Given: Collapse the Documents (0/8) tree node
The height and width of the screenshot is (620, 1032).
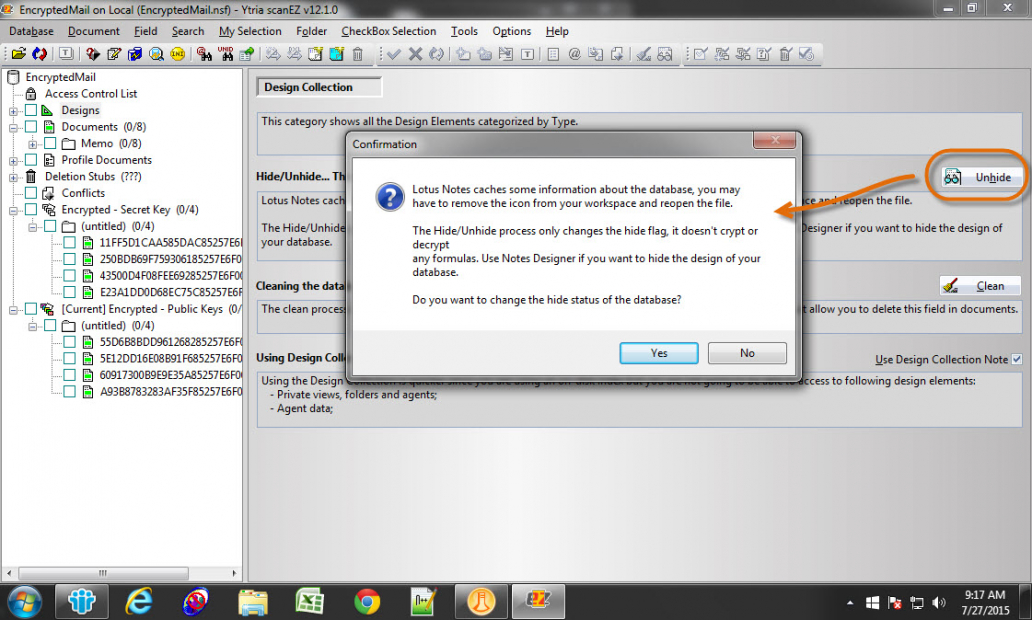Looking at the screenshot, I should pyautogui.click(x=13, y=128).
